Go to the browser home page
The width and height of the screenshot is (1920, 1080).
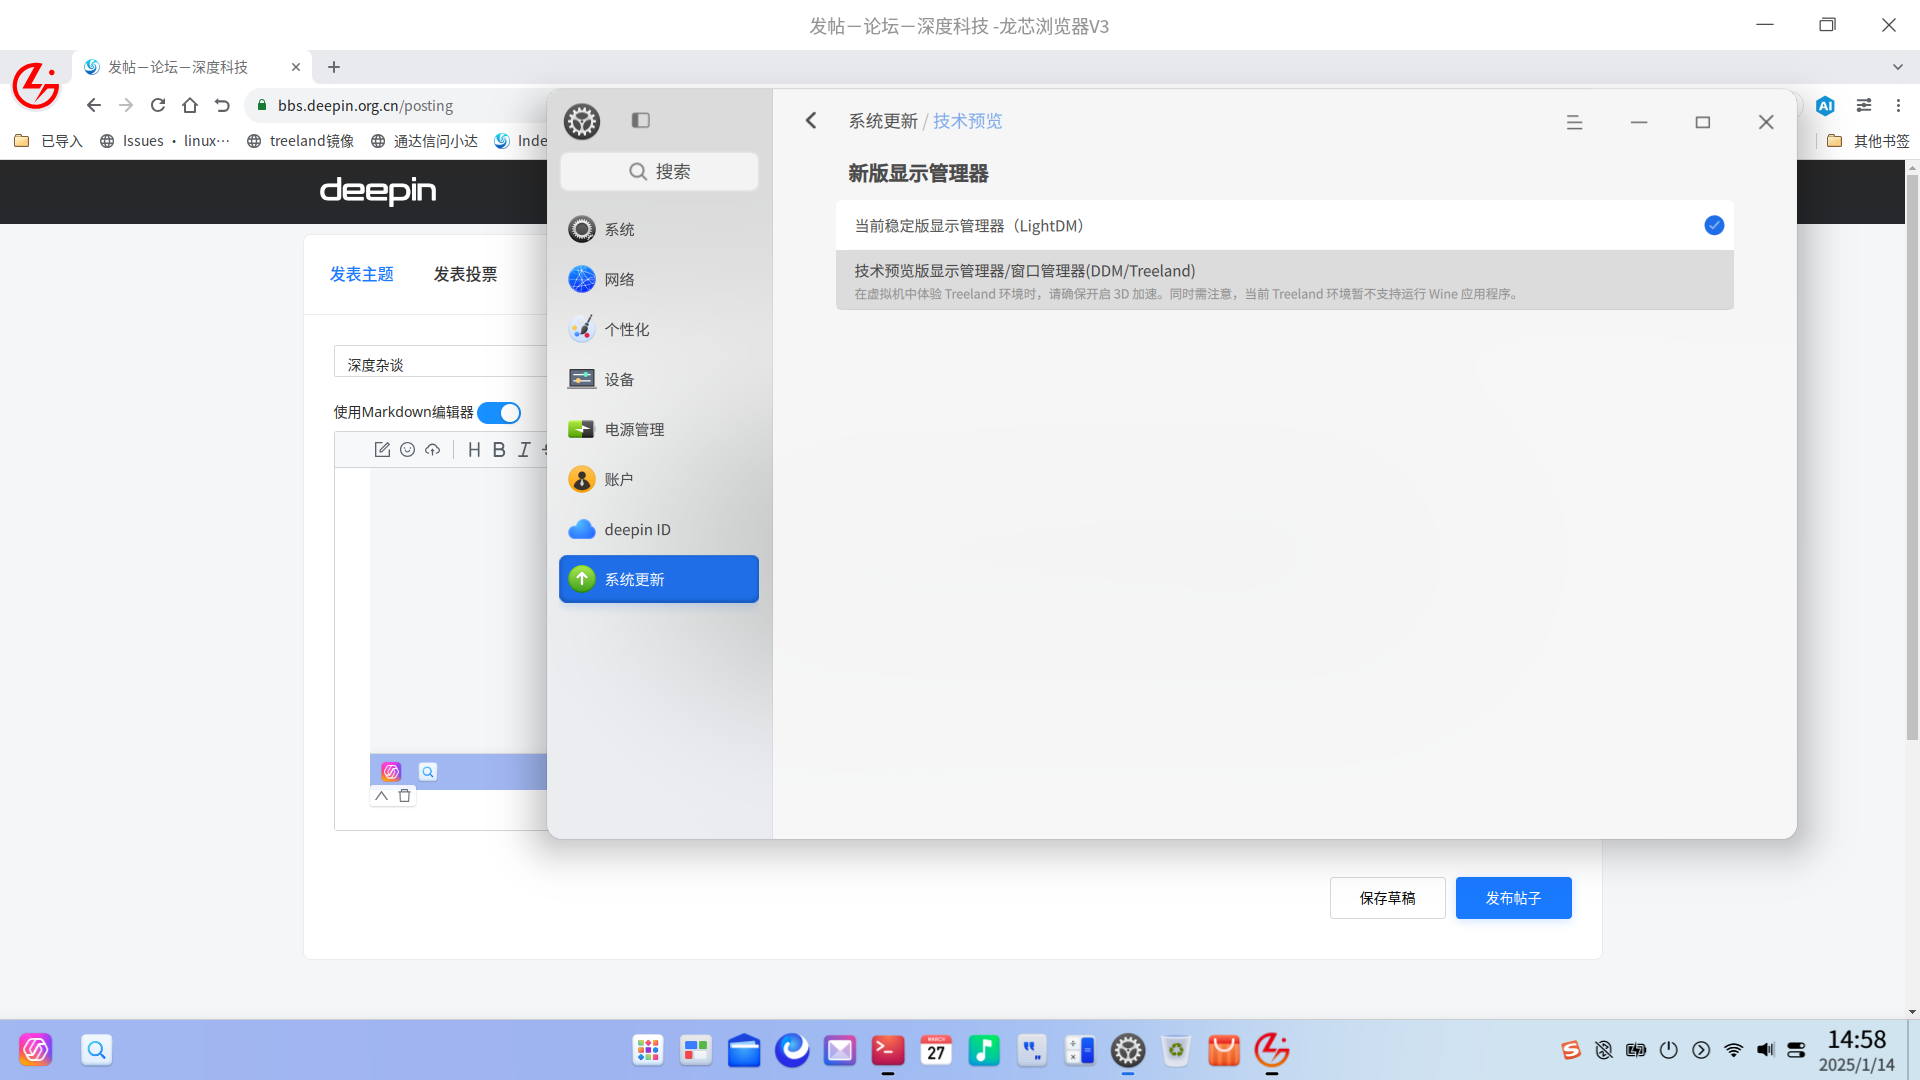coord(190,105)
